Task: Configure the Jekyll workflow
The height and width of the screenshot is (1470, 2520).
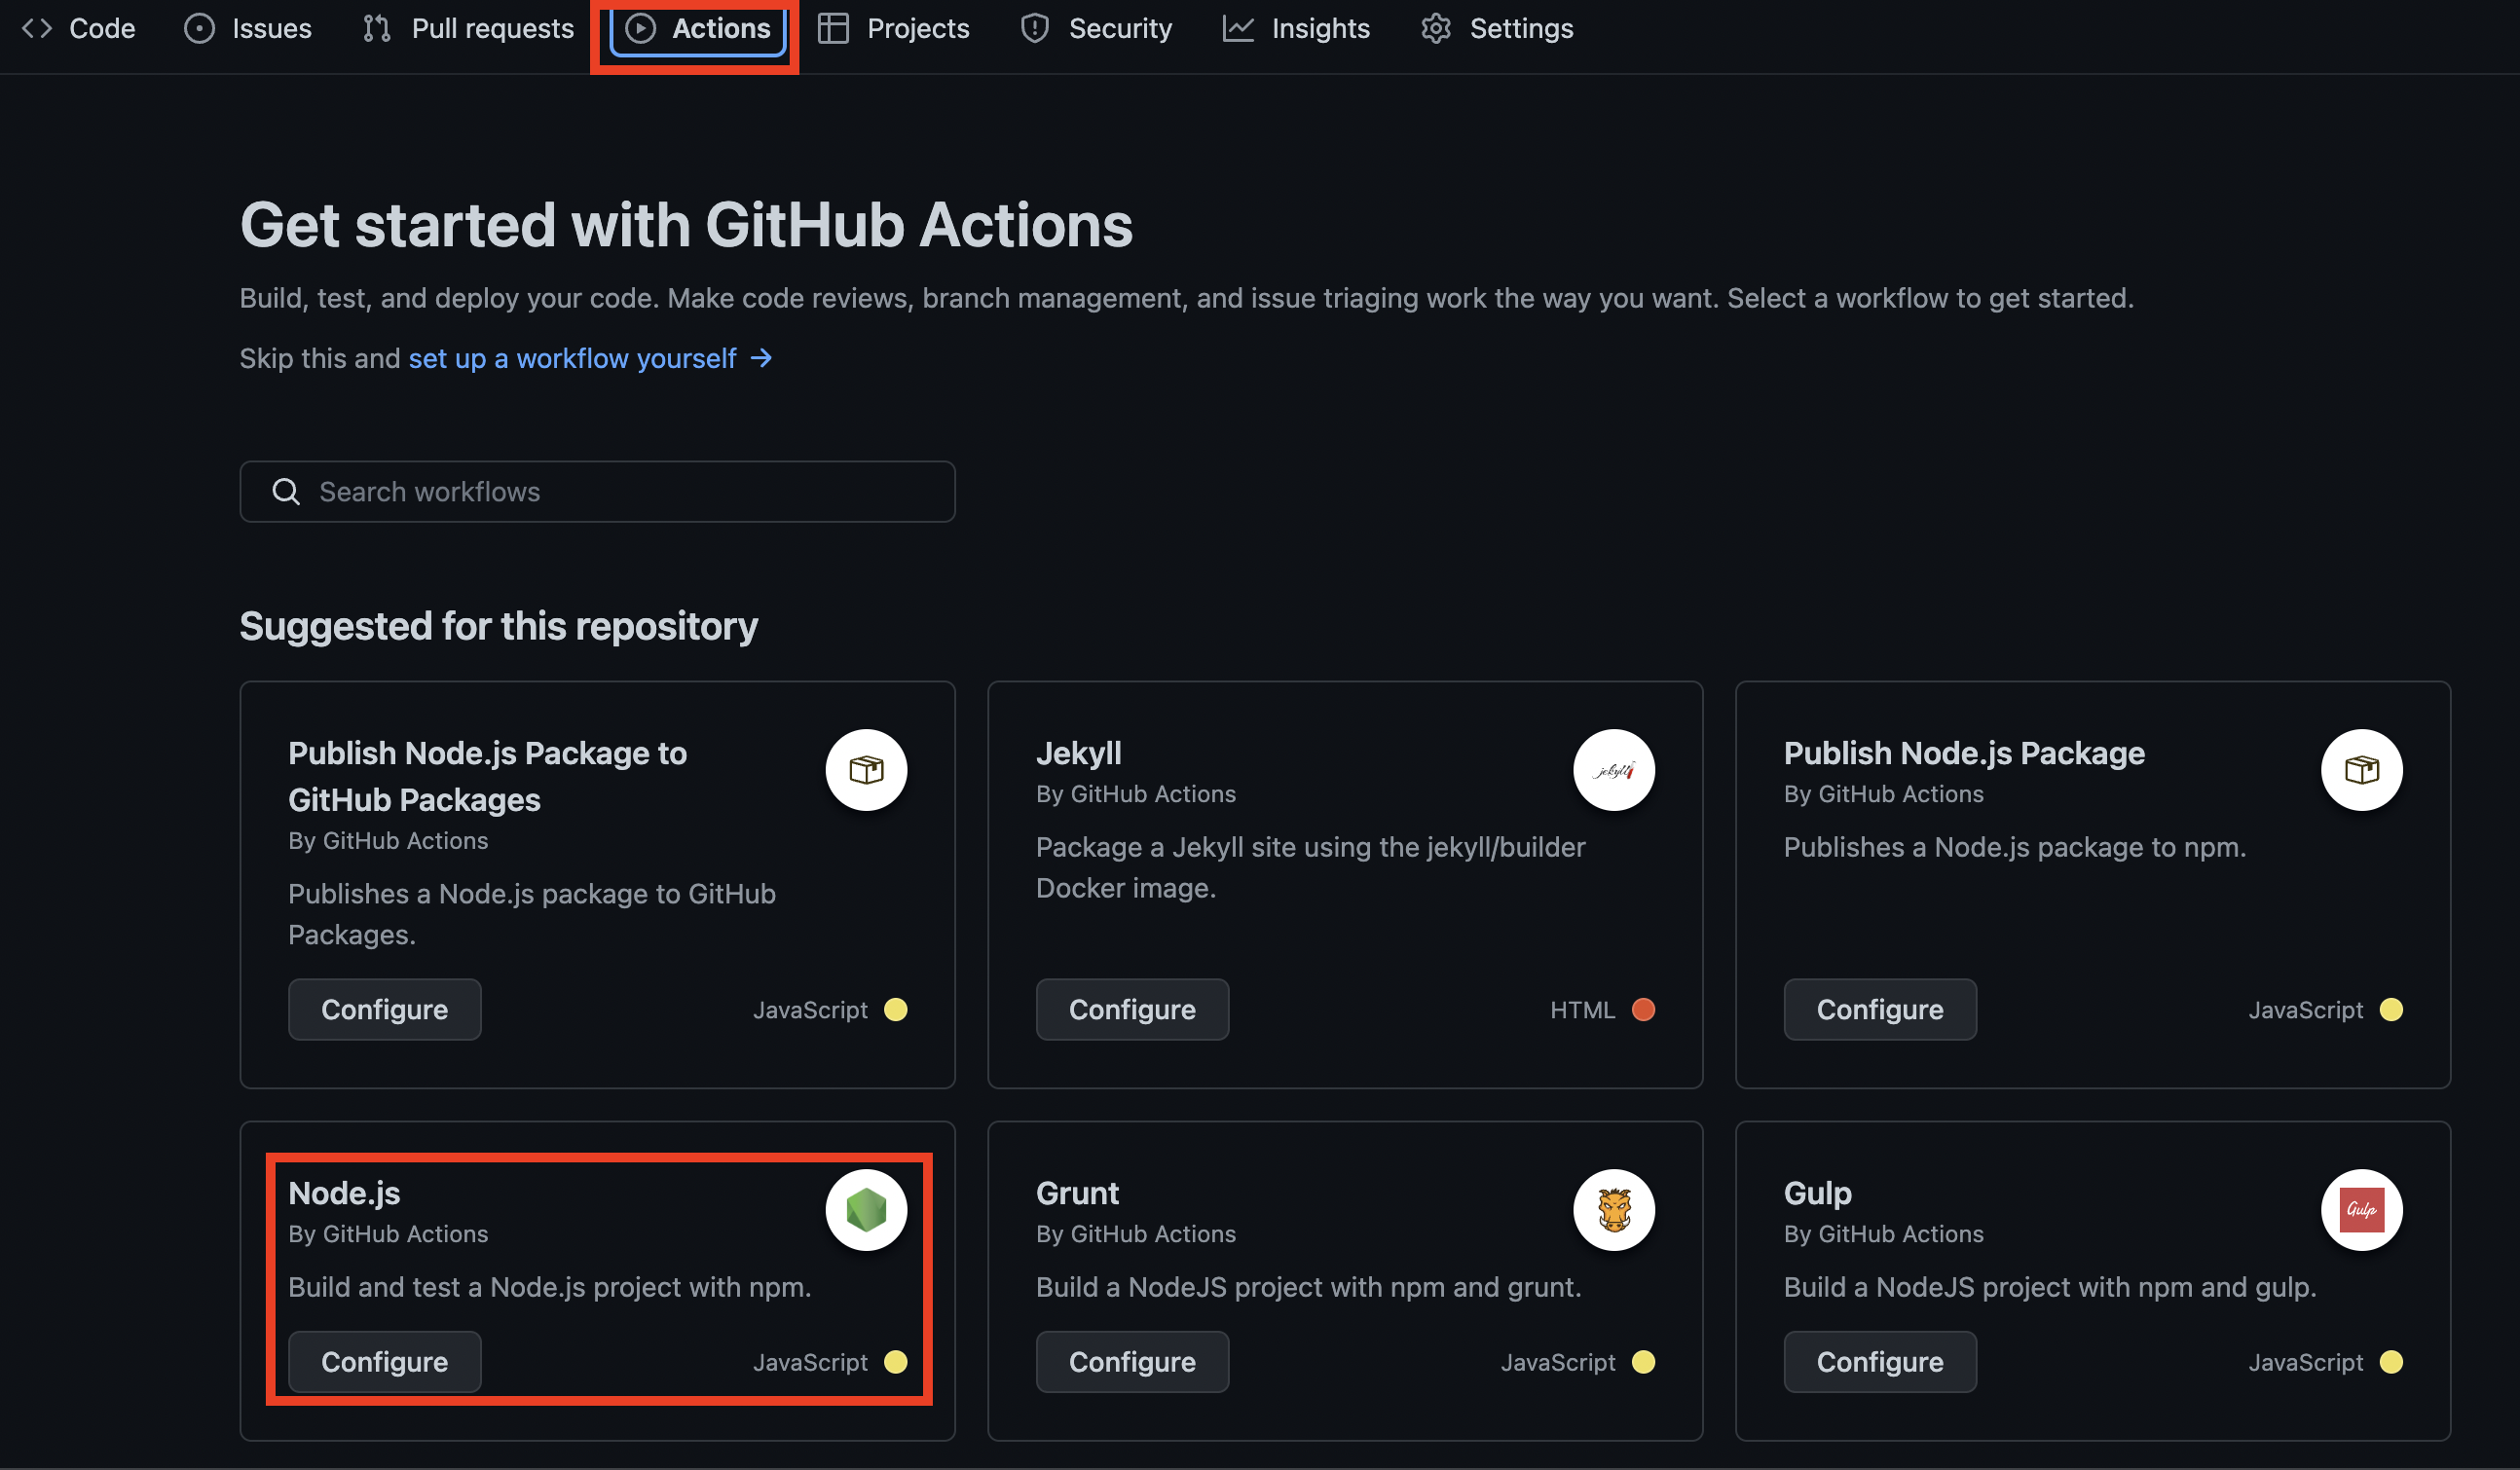Action: click(x=1132, y=1009)
